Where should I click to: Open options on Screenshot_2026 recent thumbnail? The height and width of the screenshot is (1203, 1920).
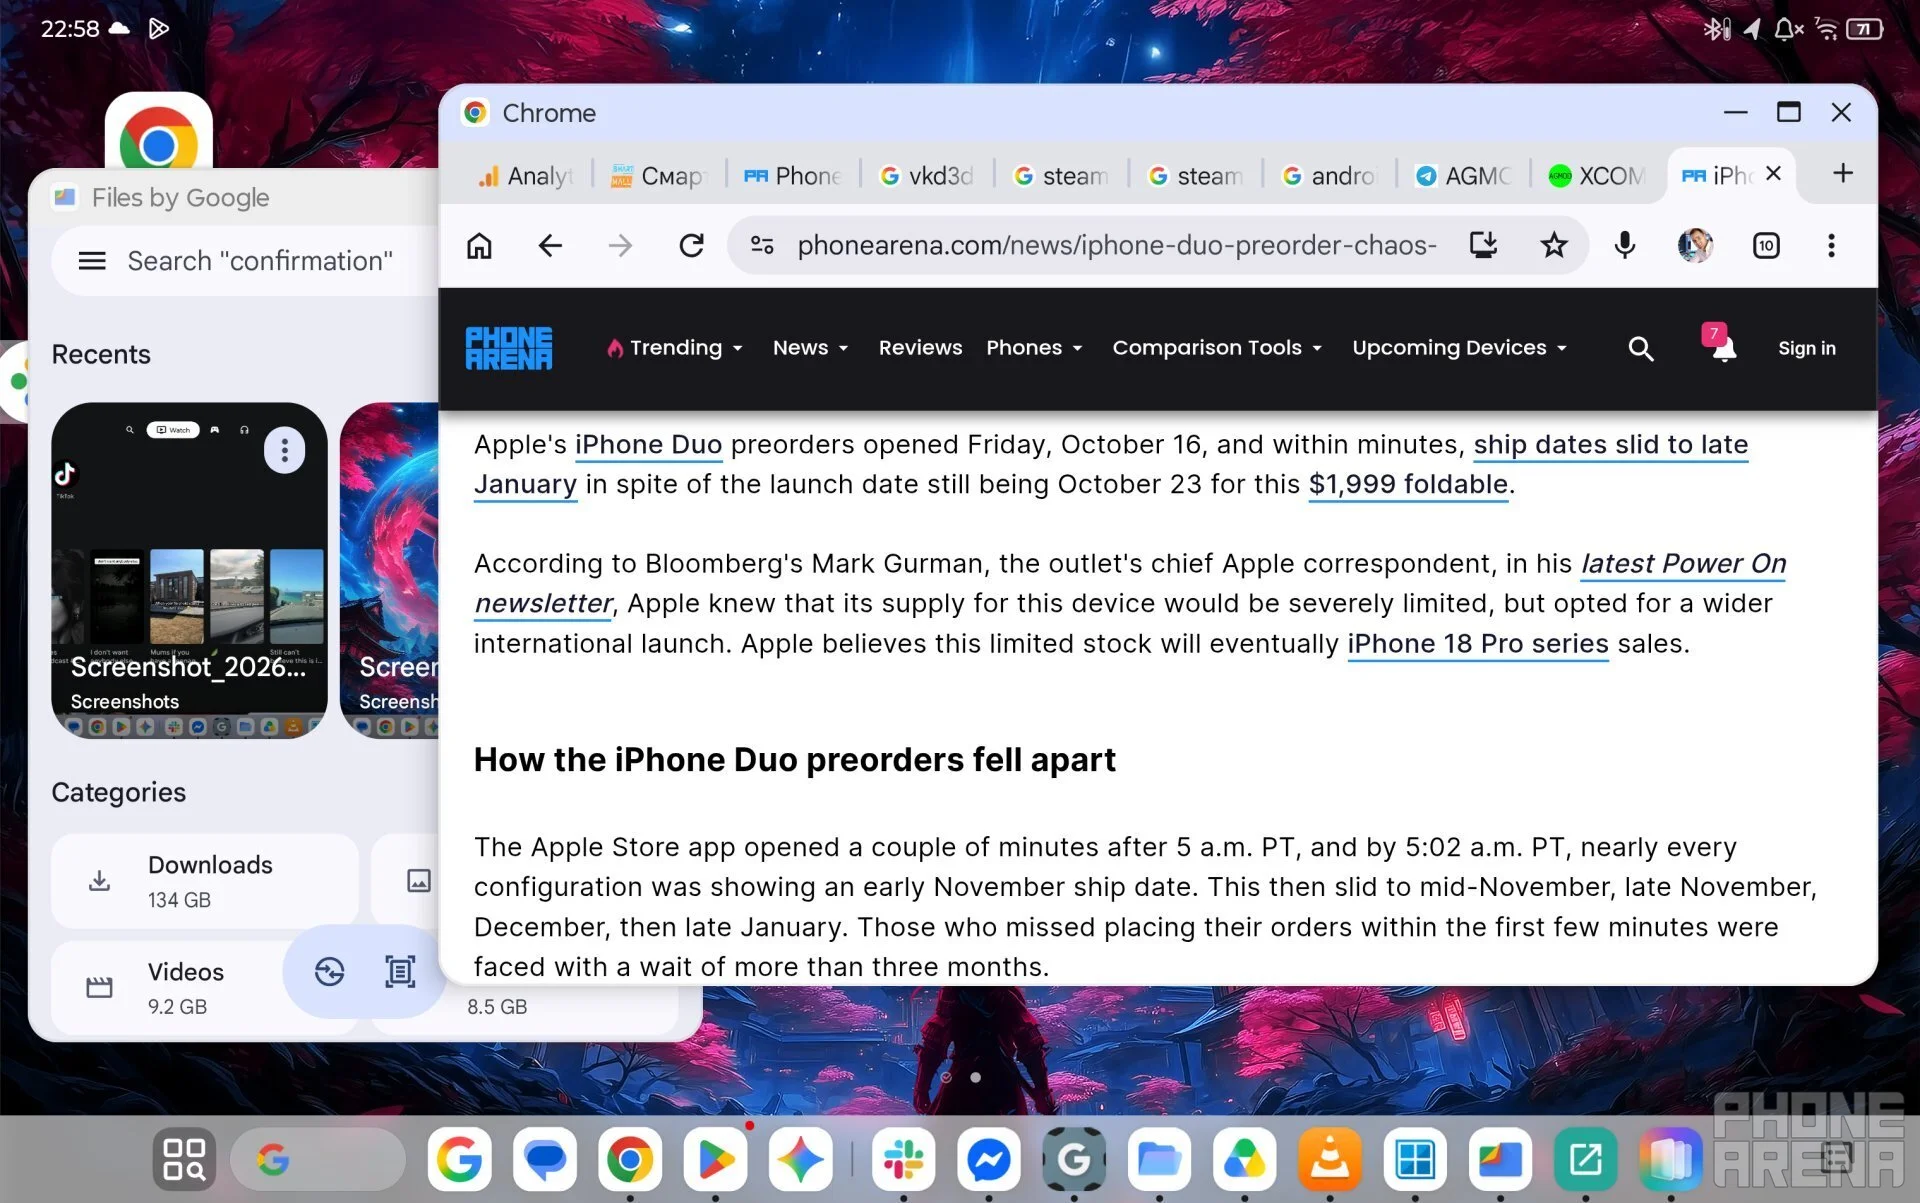click(x=285, y=451)
